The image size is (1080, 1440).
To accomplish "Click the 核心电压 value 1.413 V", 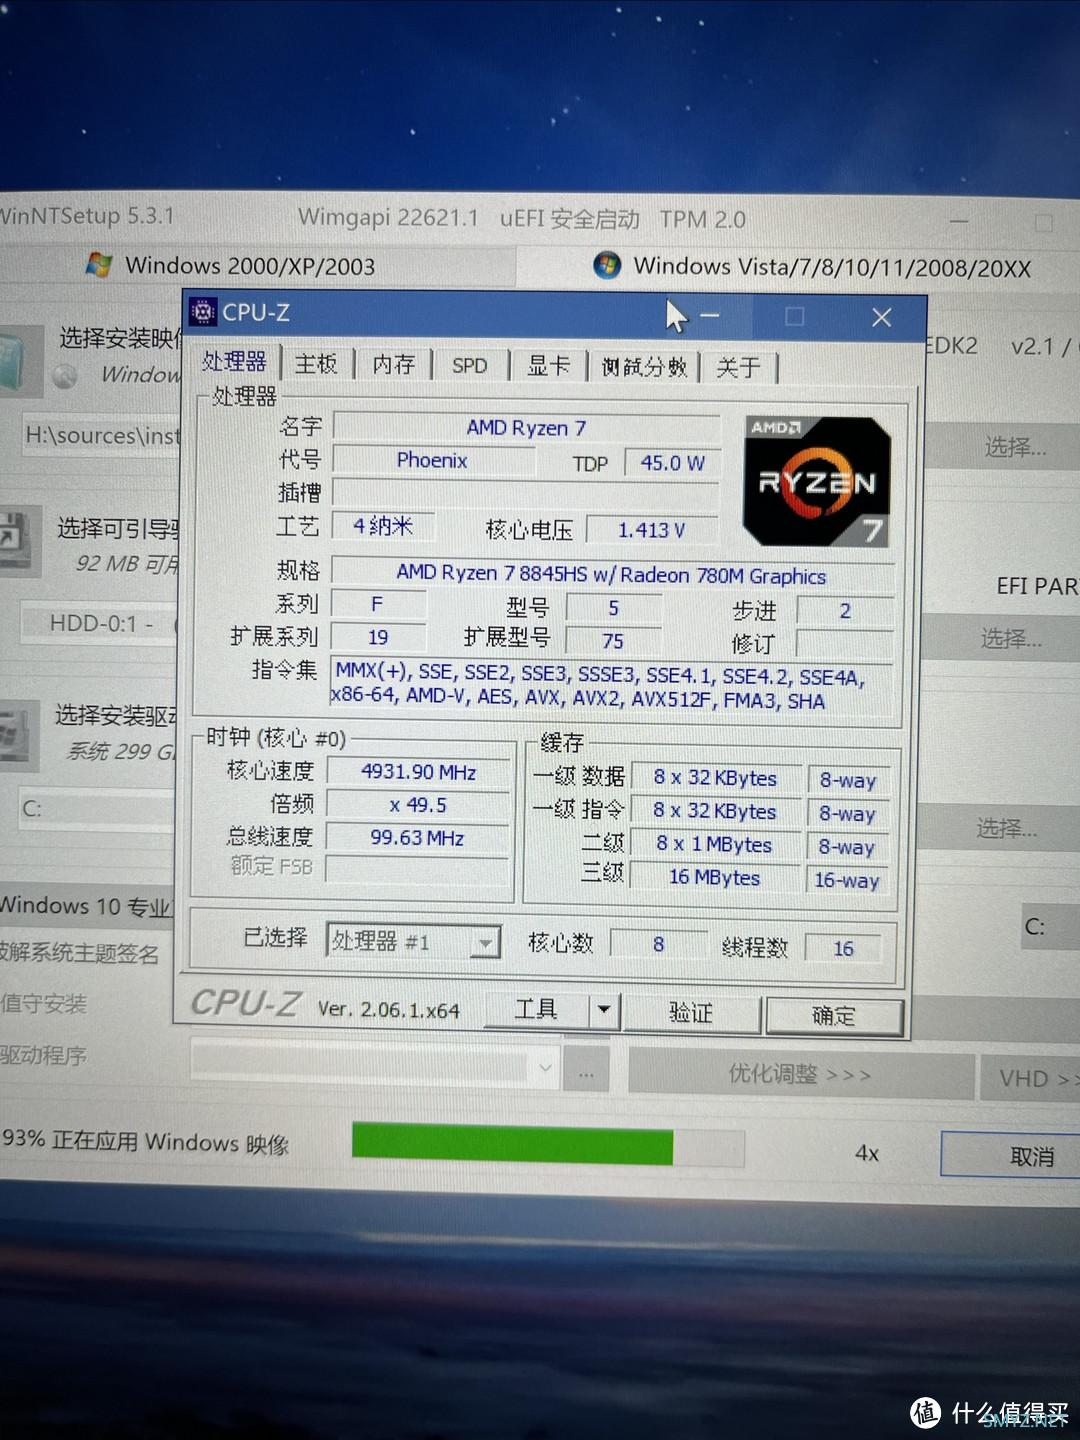I will coord(651,530).
